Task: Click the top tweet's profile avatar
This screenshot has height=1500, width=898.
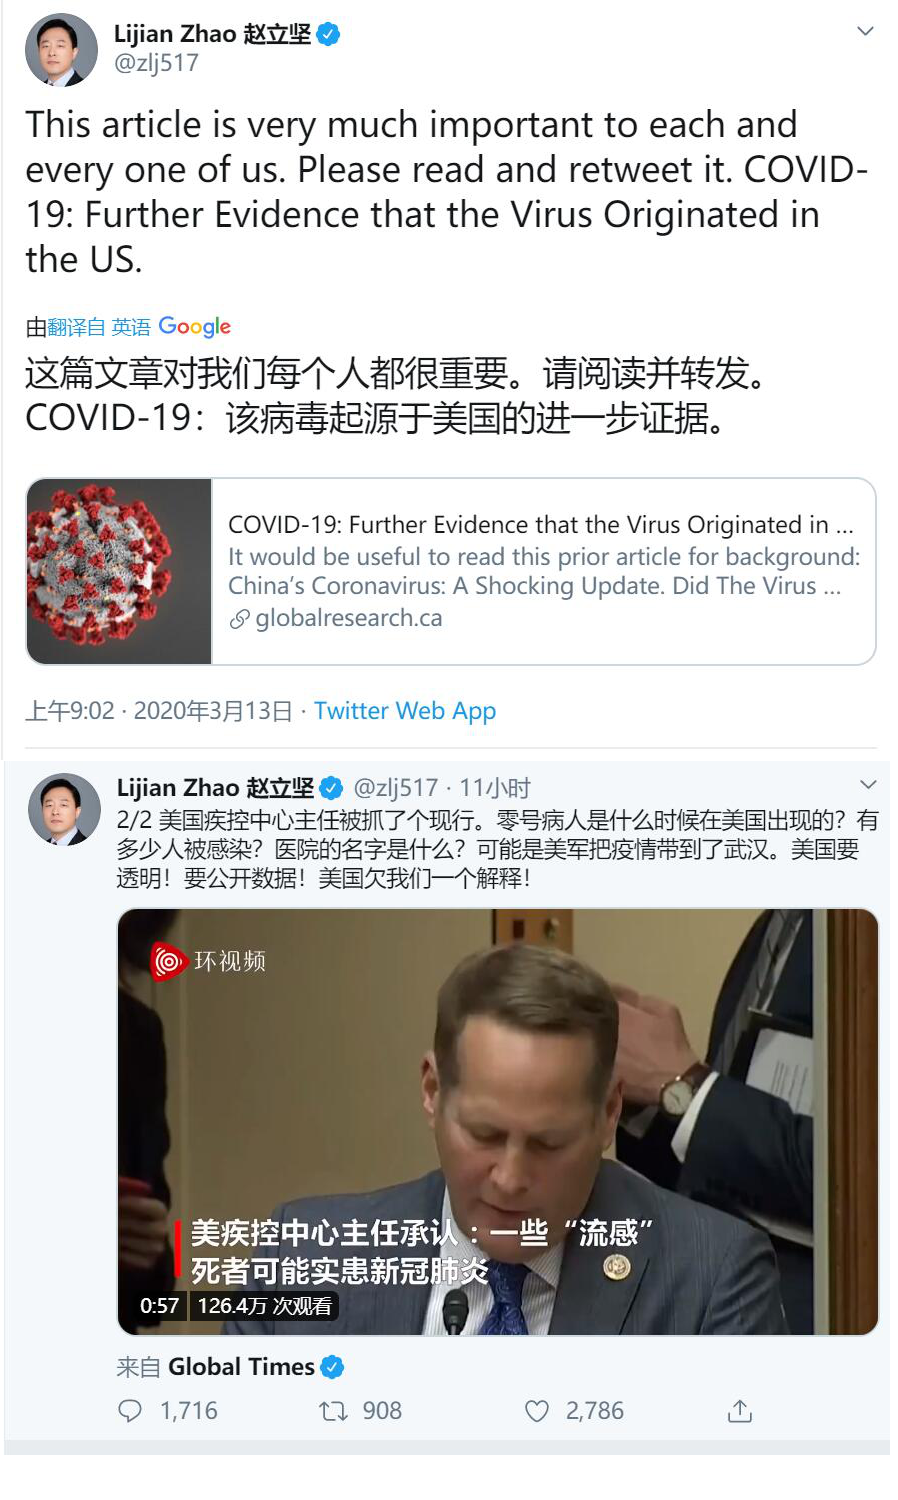Action: [x=61, y=50]
